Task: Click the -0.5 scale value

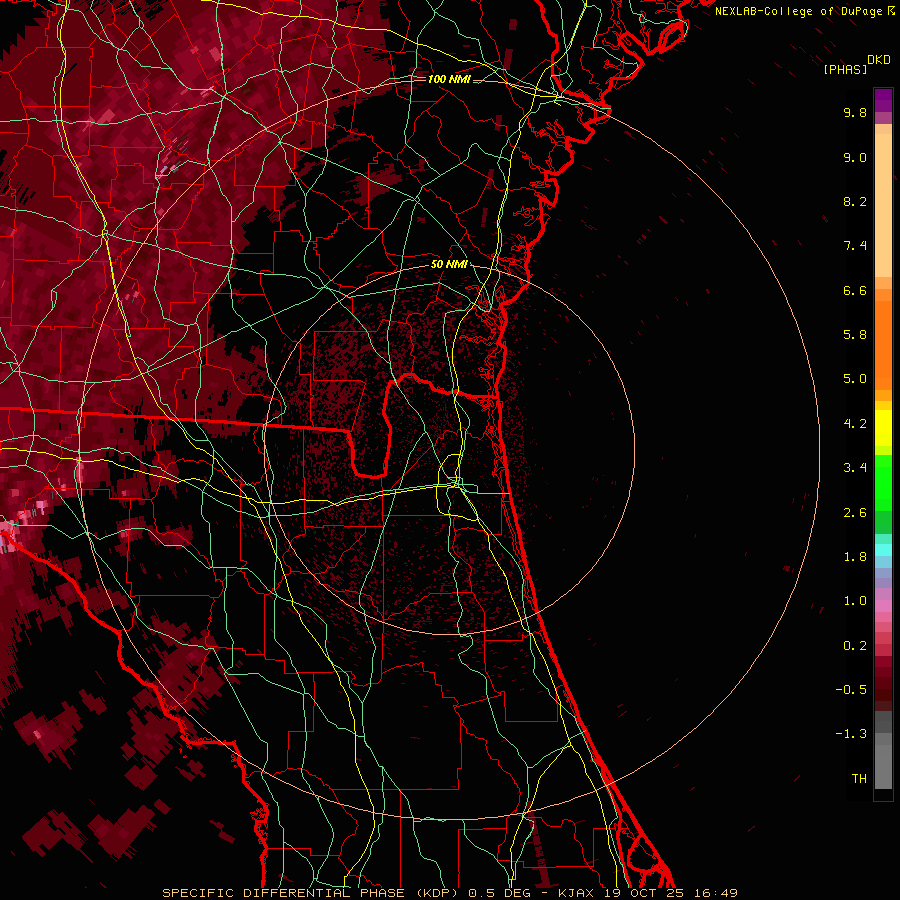Action: click(851, 690)
